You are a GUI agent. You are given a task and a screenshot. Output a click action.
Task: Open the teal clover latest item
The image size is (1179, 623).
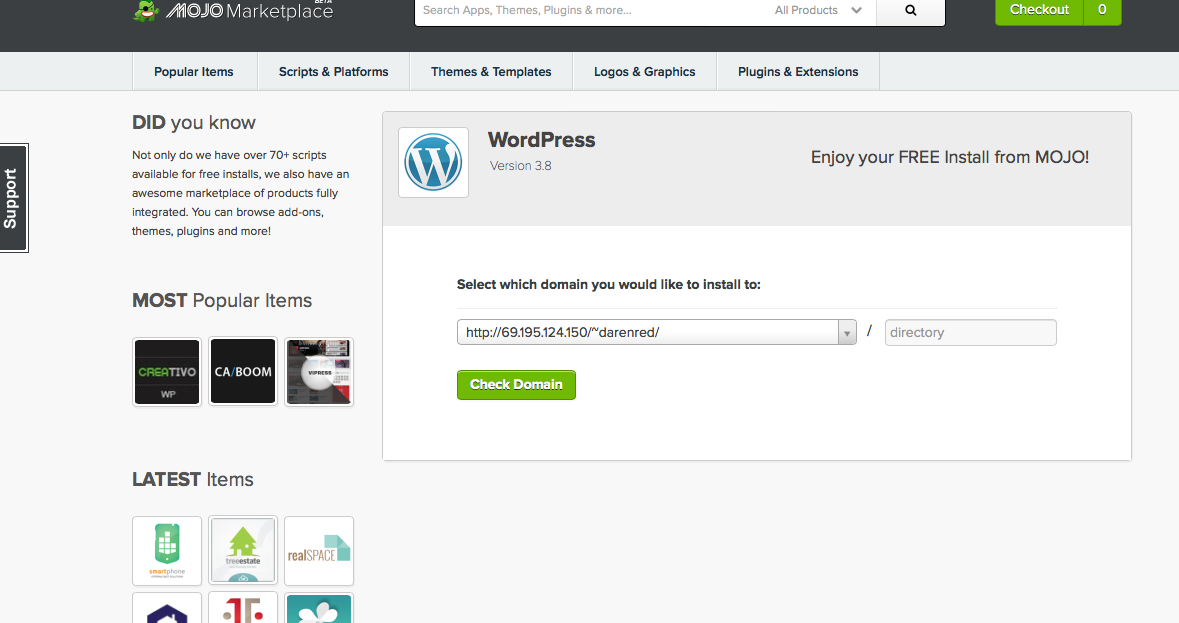319,608
